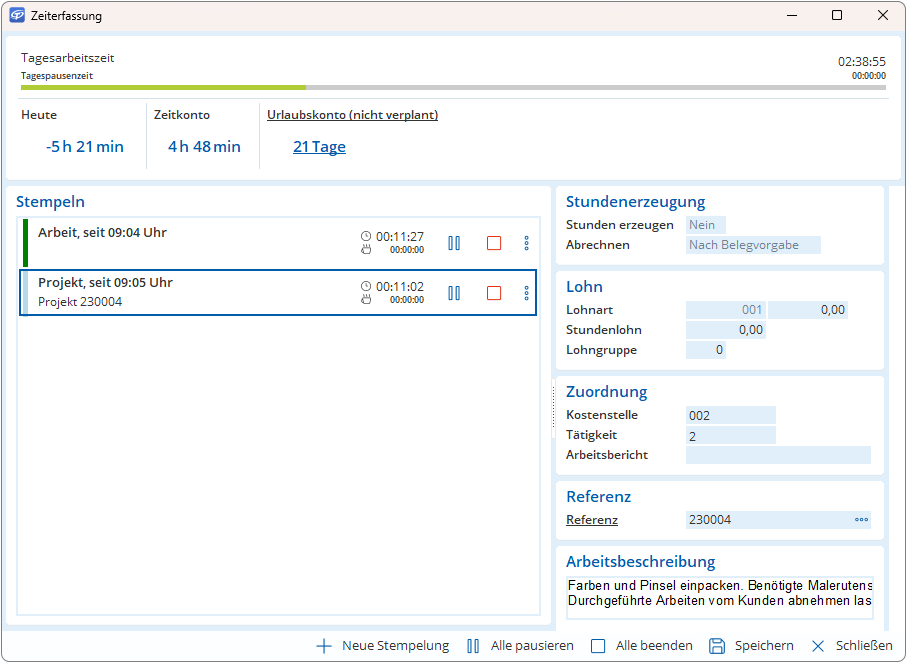Save using the Speichern disk icon

pos(717,646)
